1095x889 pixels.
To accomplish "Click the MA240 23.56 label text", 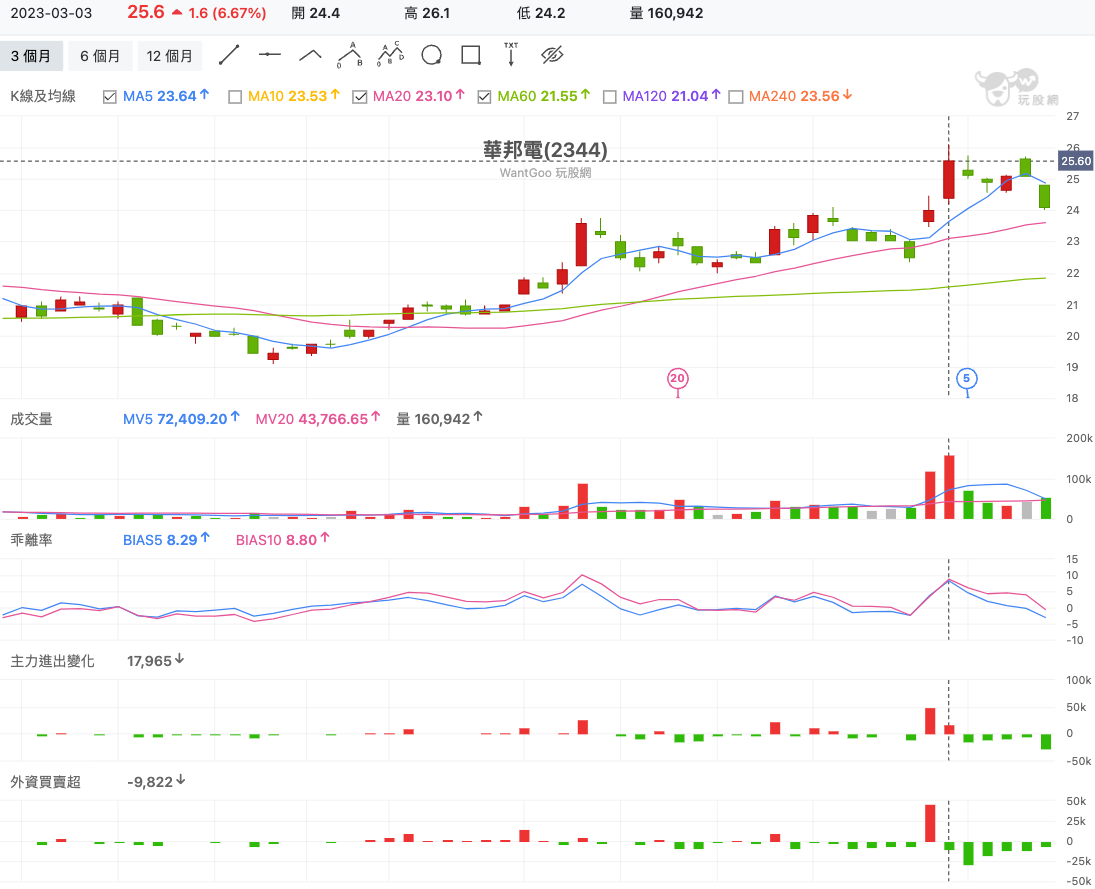I will (x=794, y=96).
